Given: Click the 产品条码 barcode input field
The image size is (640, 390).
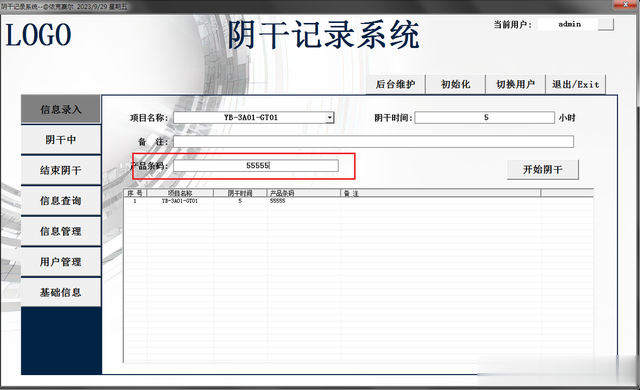Looking at the screenshot, I should click(x=256, y=165).
